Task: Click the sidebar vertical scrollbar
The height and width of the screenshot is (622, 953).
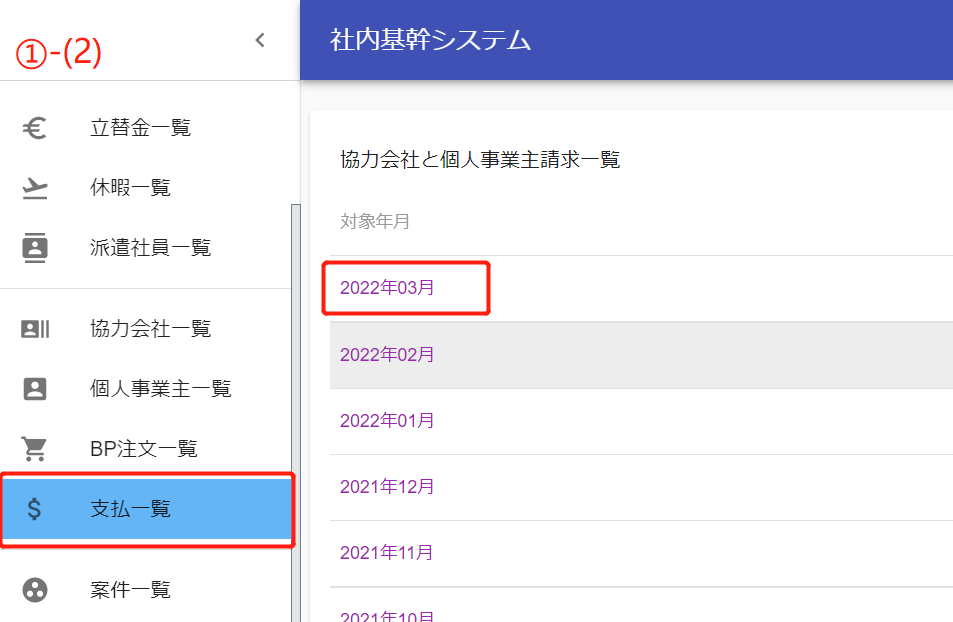Action: pos(295,400)
